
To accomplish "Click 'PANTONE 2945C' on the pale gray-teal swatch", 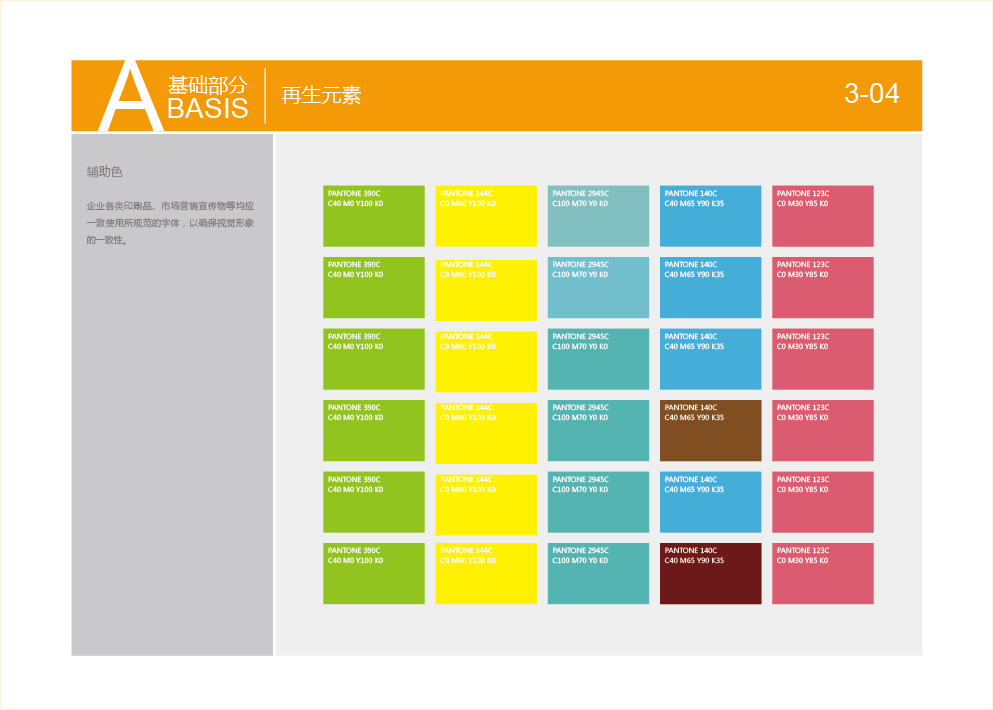I will tap(581, 194).
